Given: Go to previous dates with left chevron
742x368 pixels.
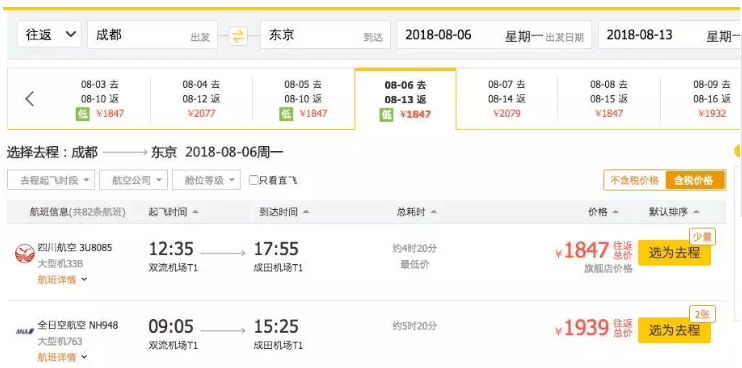Looking at the screenshot, I should (30, 99).
